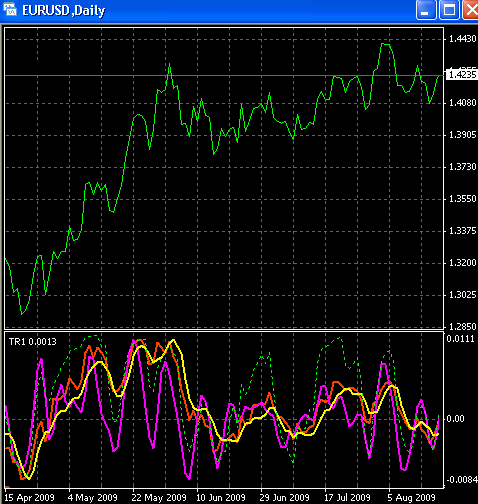Image resolution: width=478 pixels, height=504 pixels.
Task: Select the 29 Jun 2009 date label
Action: coord(284,498)
